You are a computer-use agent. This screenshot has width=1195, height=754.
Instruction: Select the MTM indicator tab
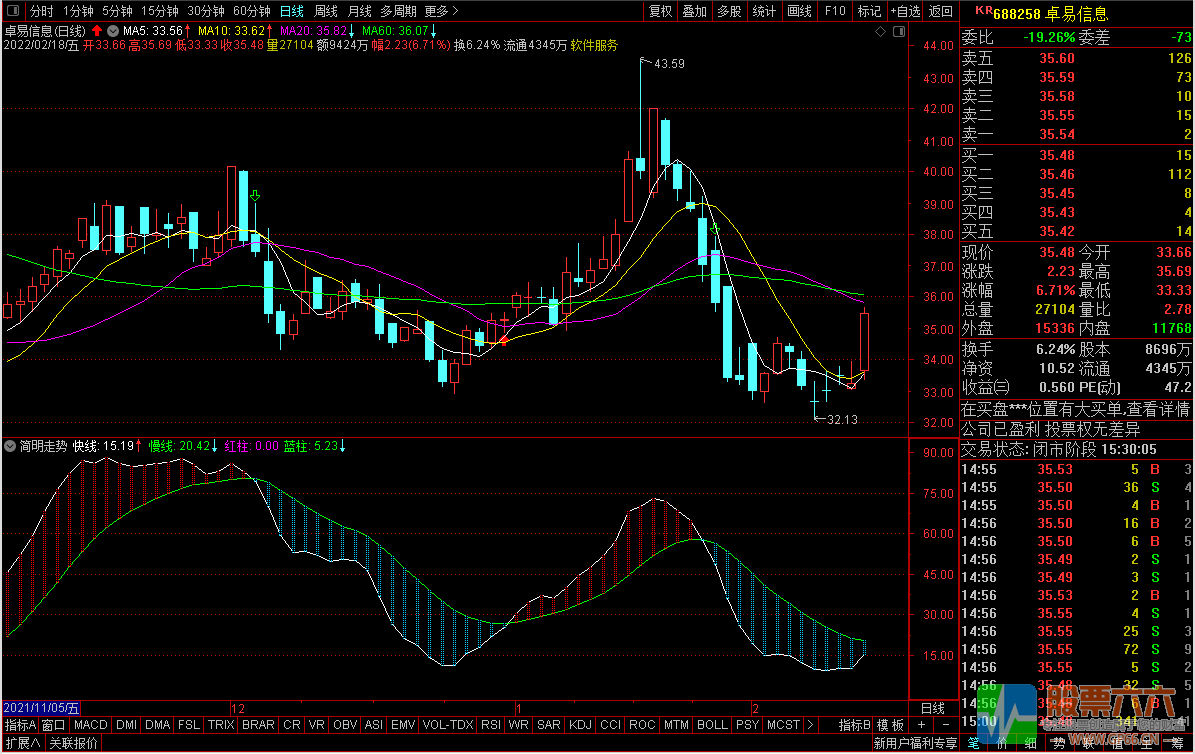click(676, 725)
